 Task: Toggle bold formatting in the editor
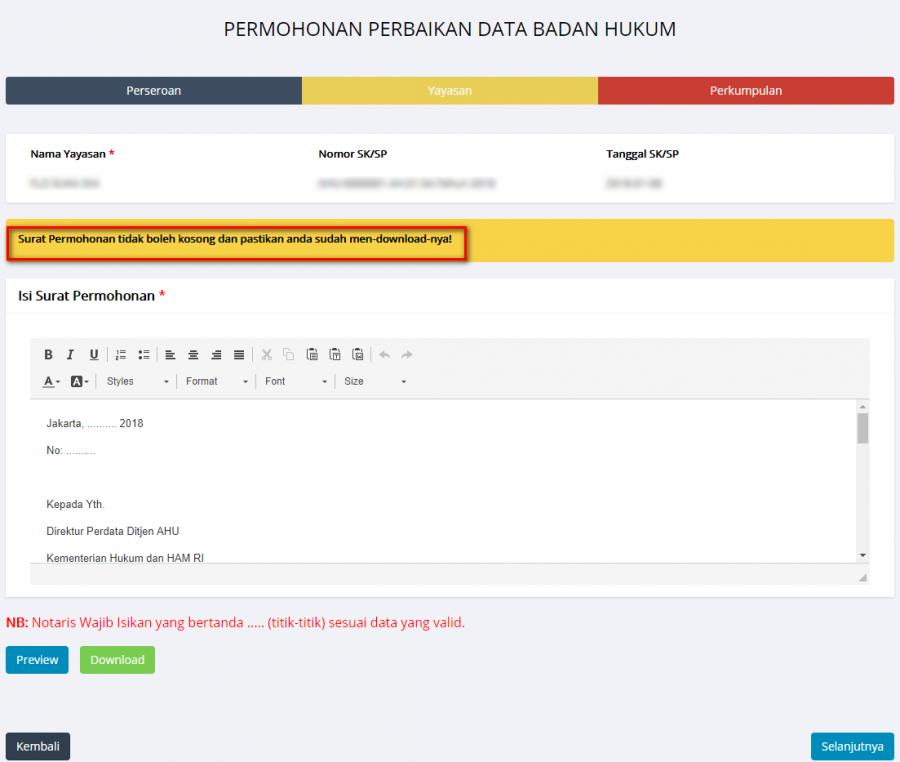coord(48,355)
